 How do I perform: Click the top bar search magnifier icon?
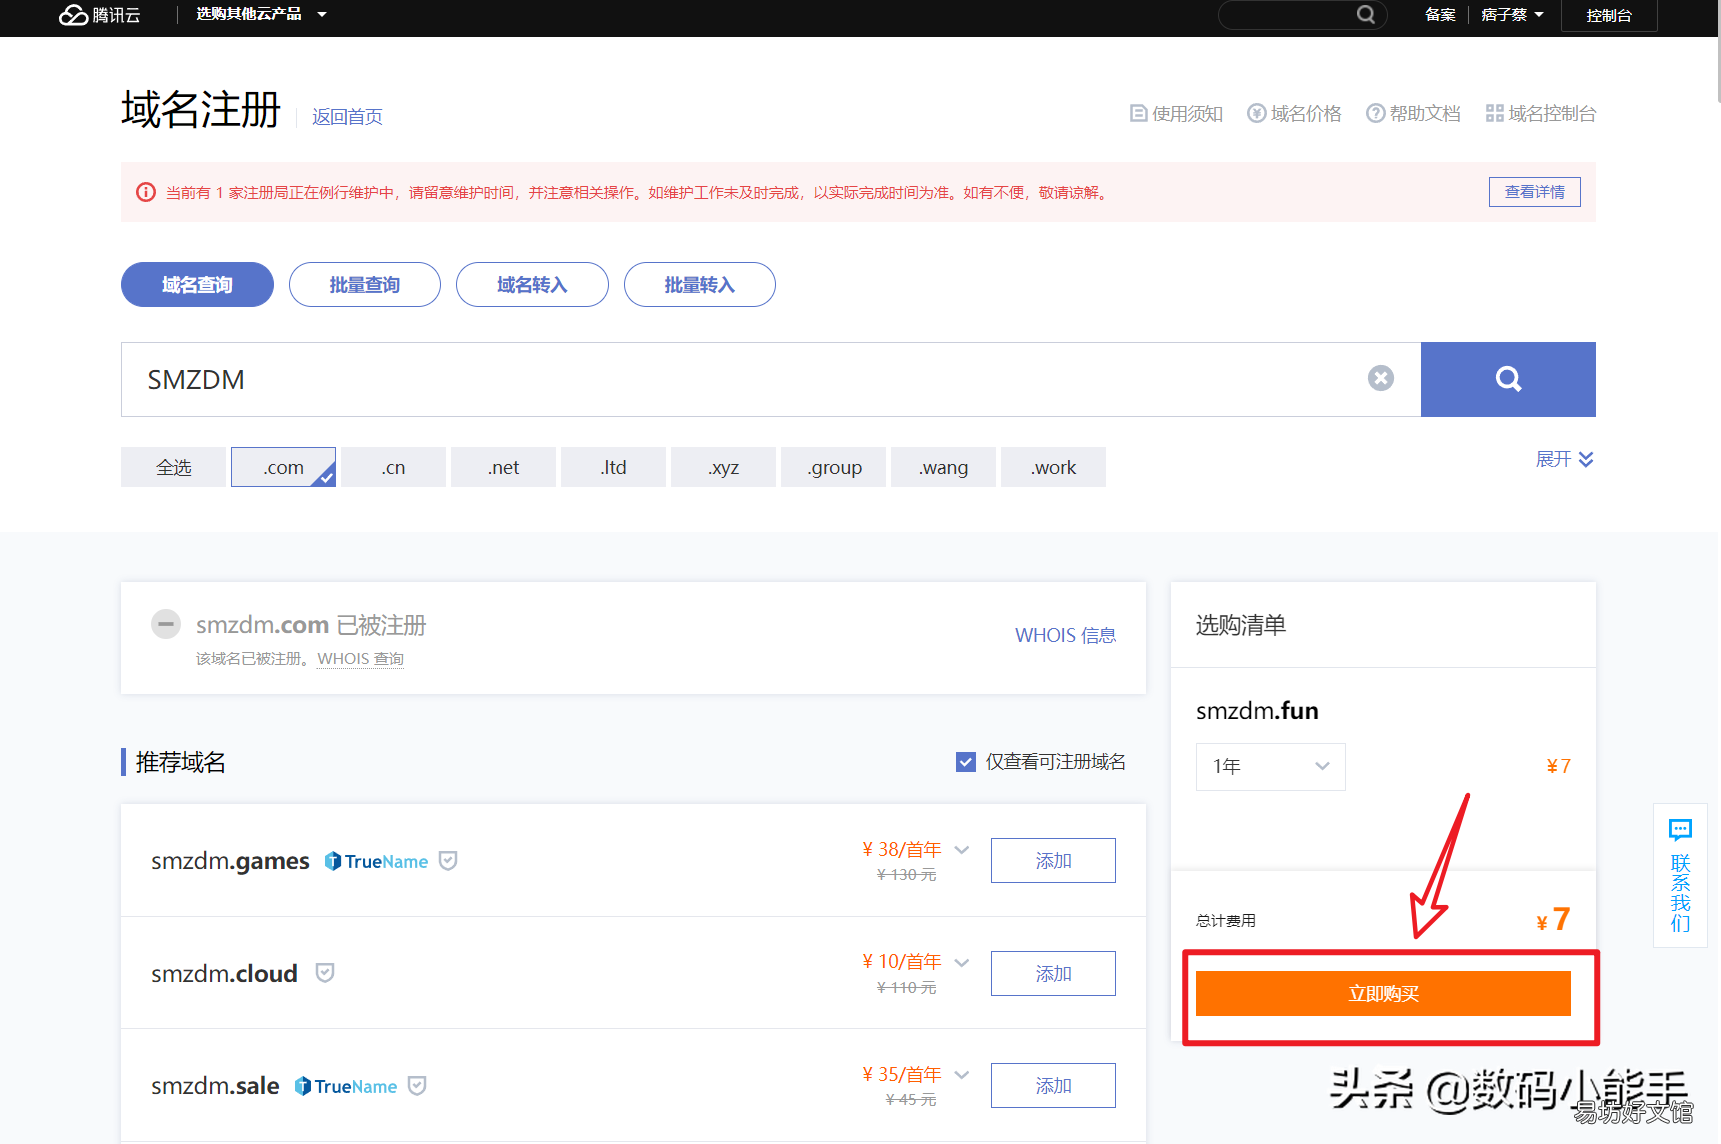click(1365, 14)
